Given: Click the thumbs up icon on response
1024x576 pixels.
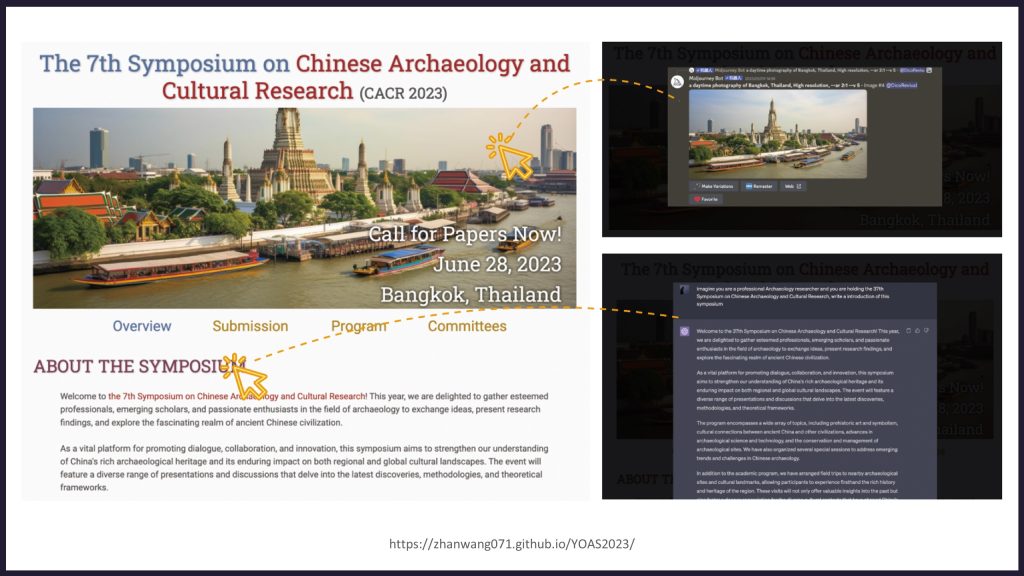Looking at the screenshot, I should point(916,330).
